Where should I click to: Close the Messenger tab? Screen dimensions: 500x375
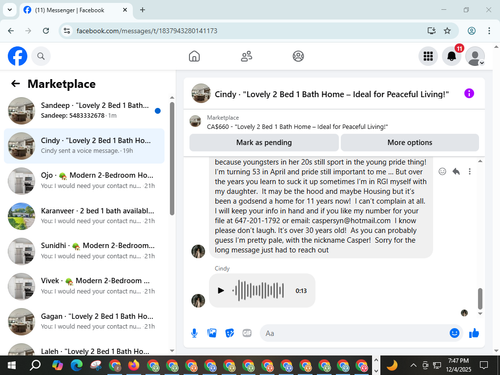pyautogui.click(x=125, y=10)
